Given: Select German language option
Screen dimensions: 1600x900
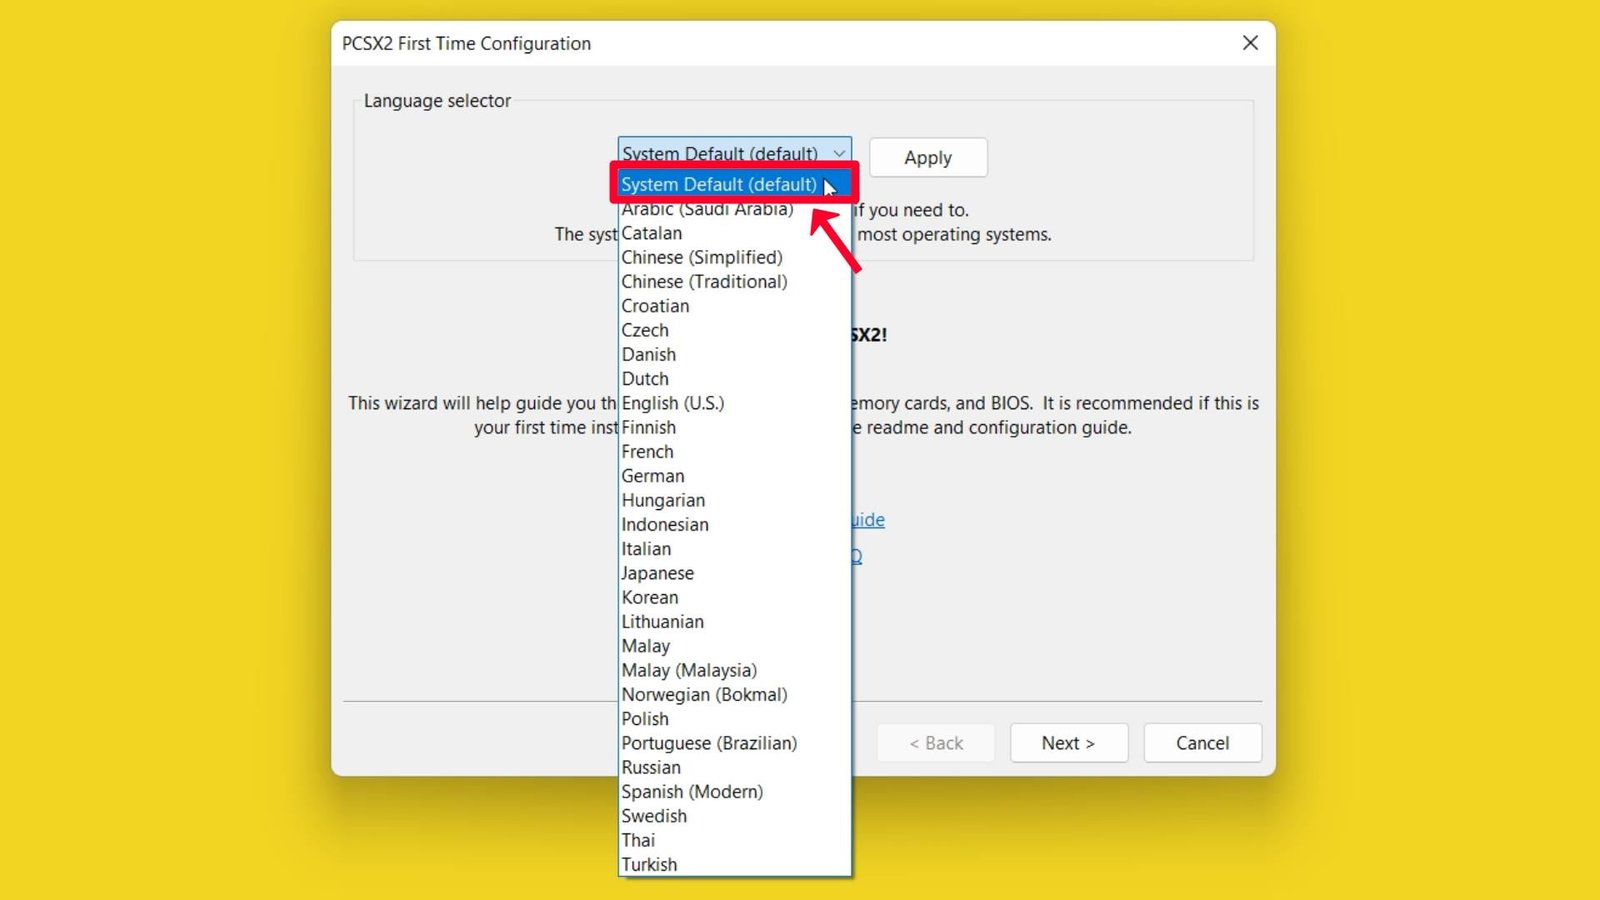Looking at the screenshot, I should click(x=735, y=476).
